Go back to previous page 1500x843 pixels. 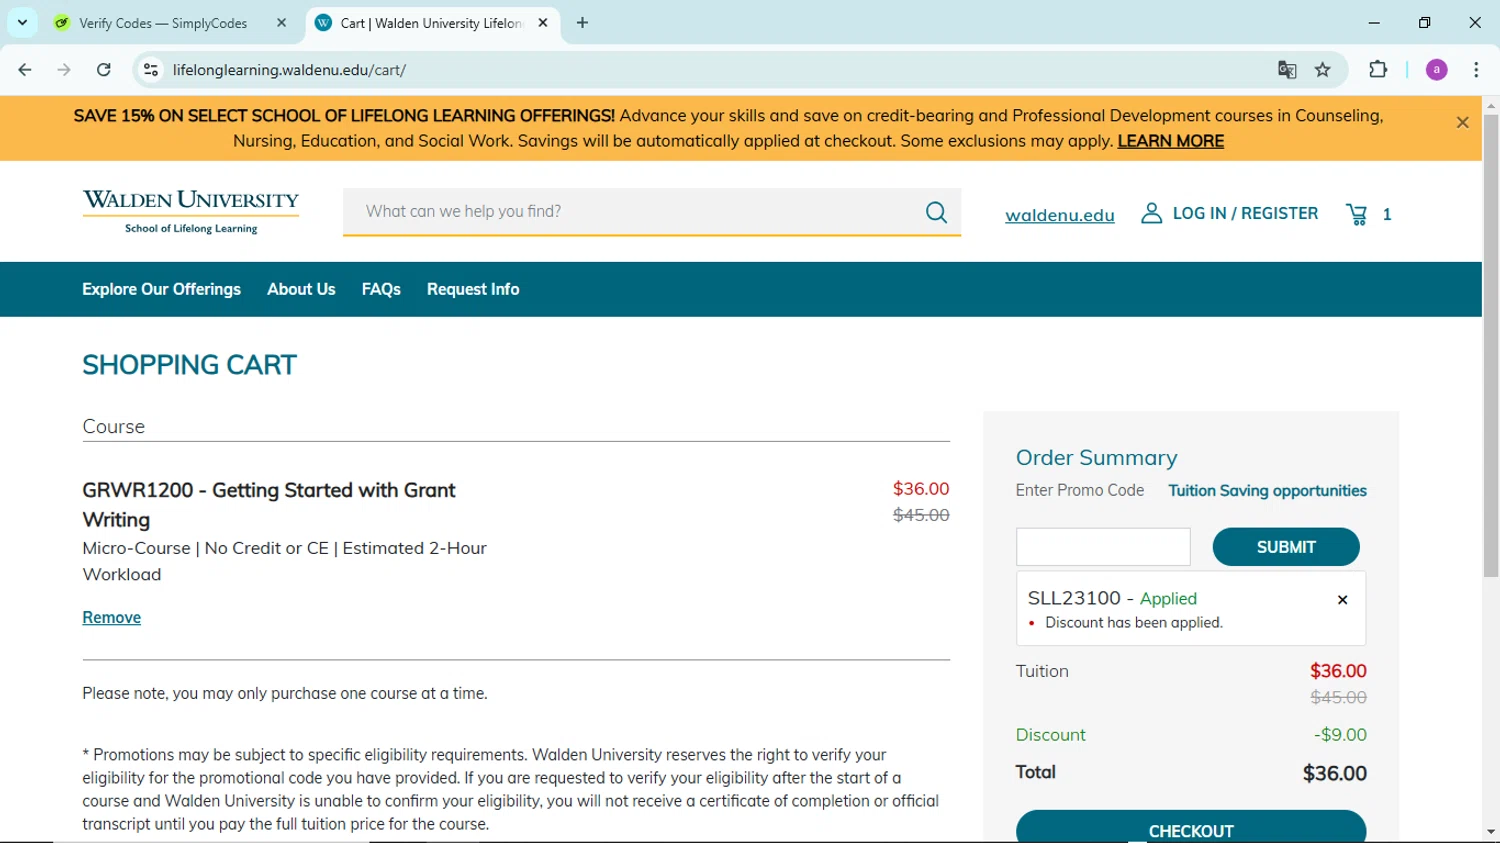pyautogui.click(x=25, y=70)
